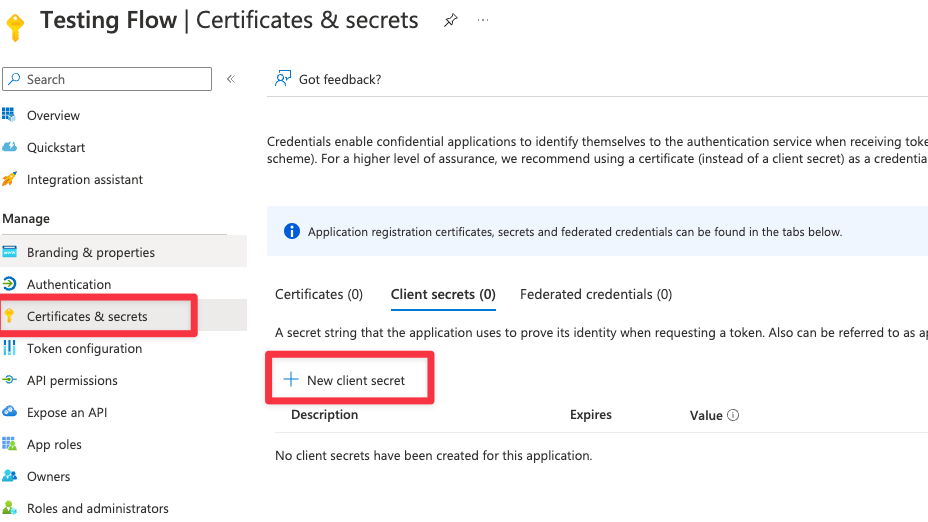928x522 pixels.
Task: Click the Quickstart cloud icon
Action: coord(10,147)
